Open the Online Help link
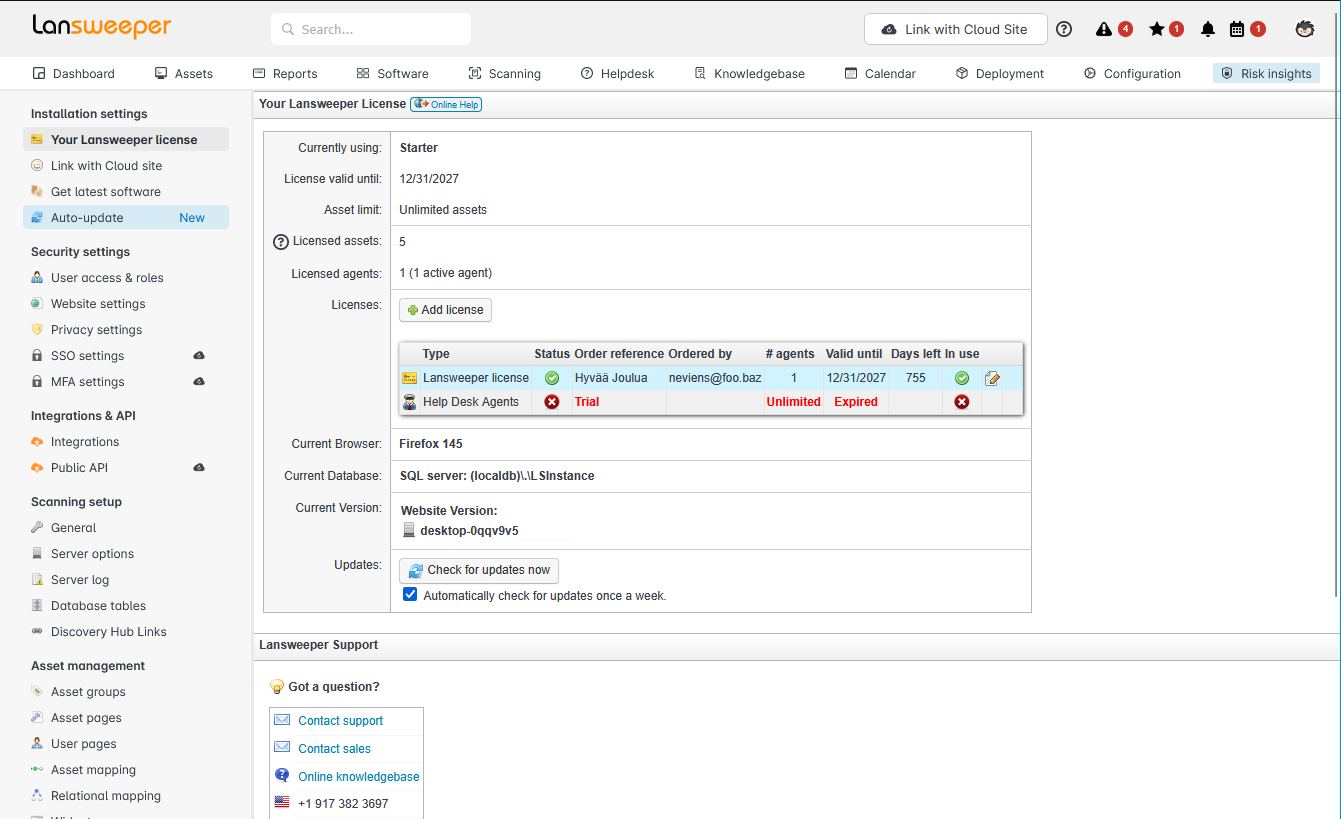Image resolution: width=1341 pixels, height=819 pixels. pos(446,104)
